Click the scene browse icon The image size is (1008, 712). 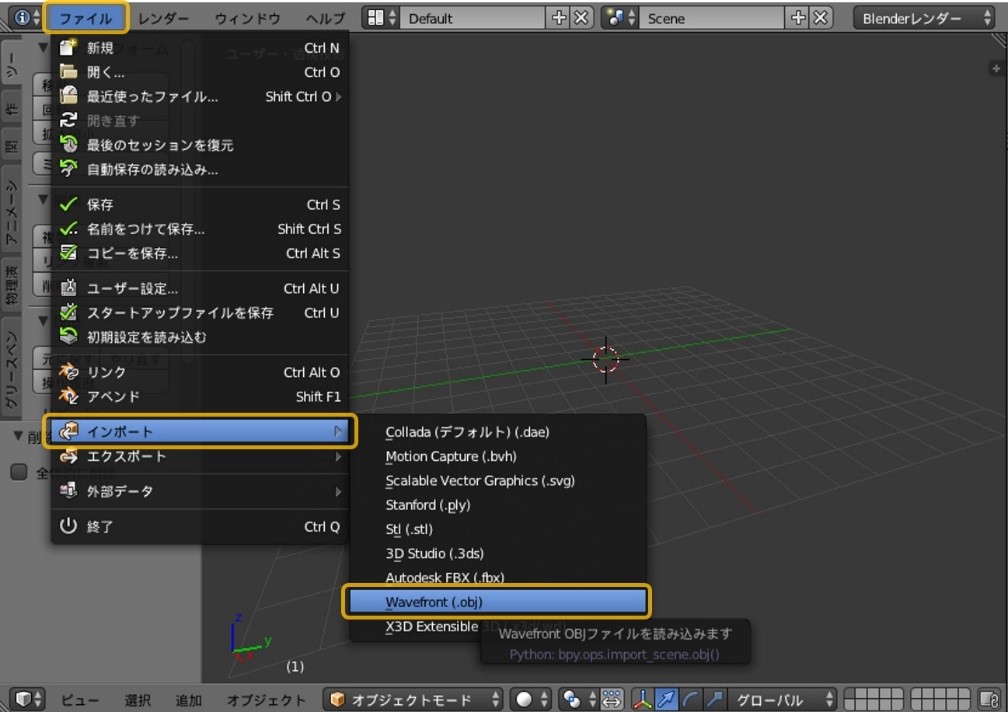point(619,18)
